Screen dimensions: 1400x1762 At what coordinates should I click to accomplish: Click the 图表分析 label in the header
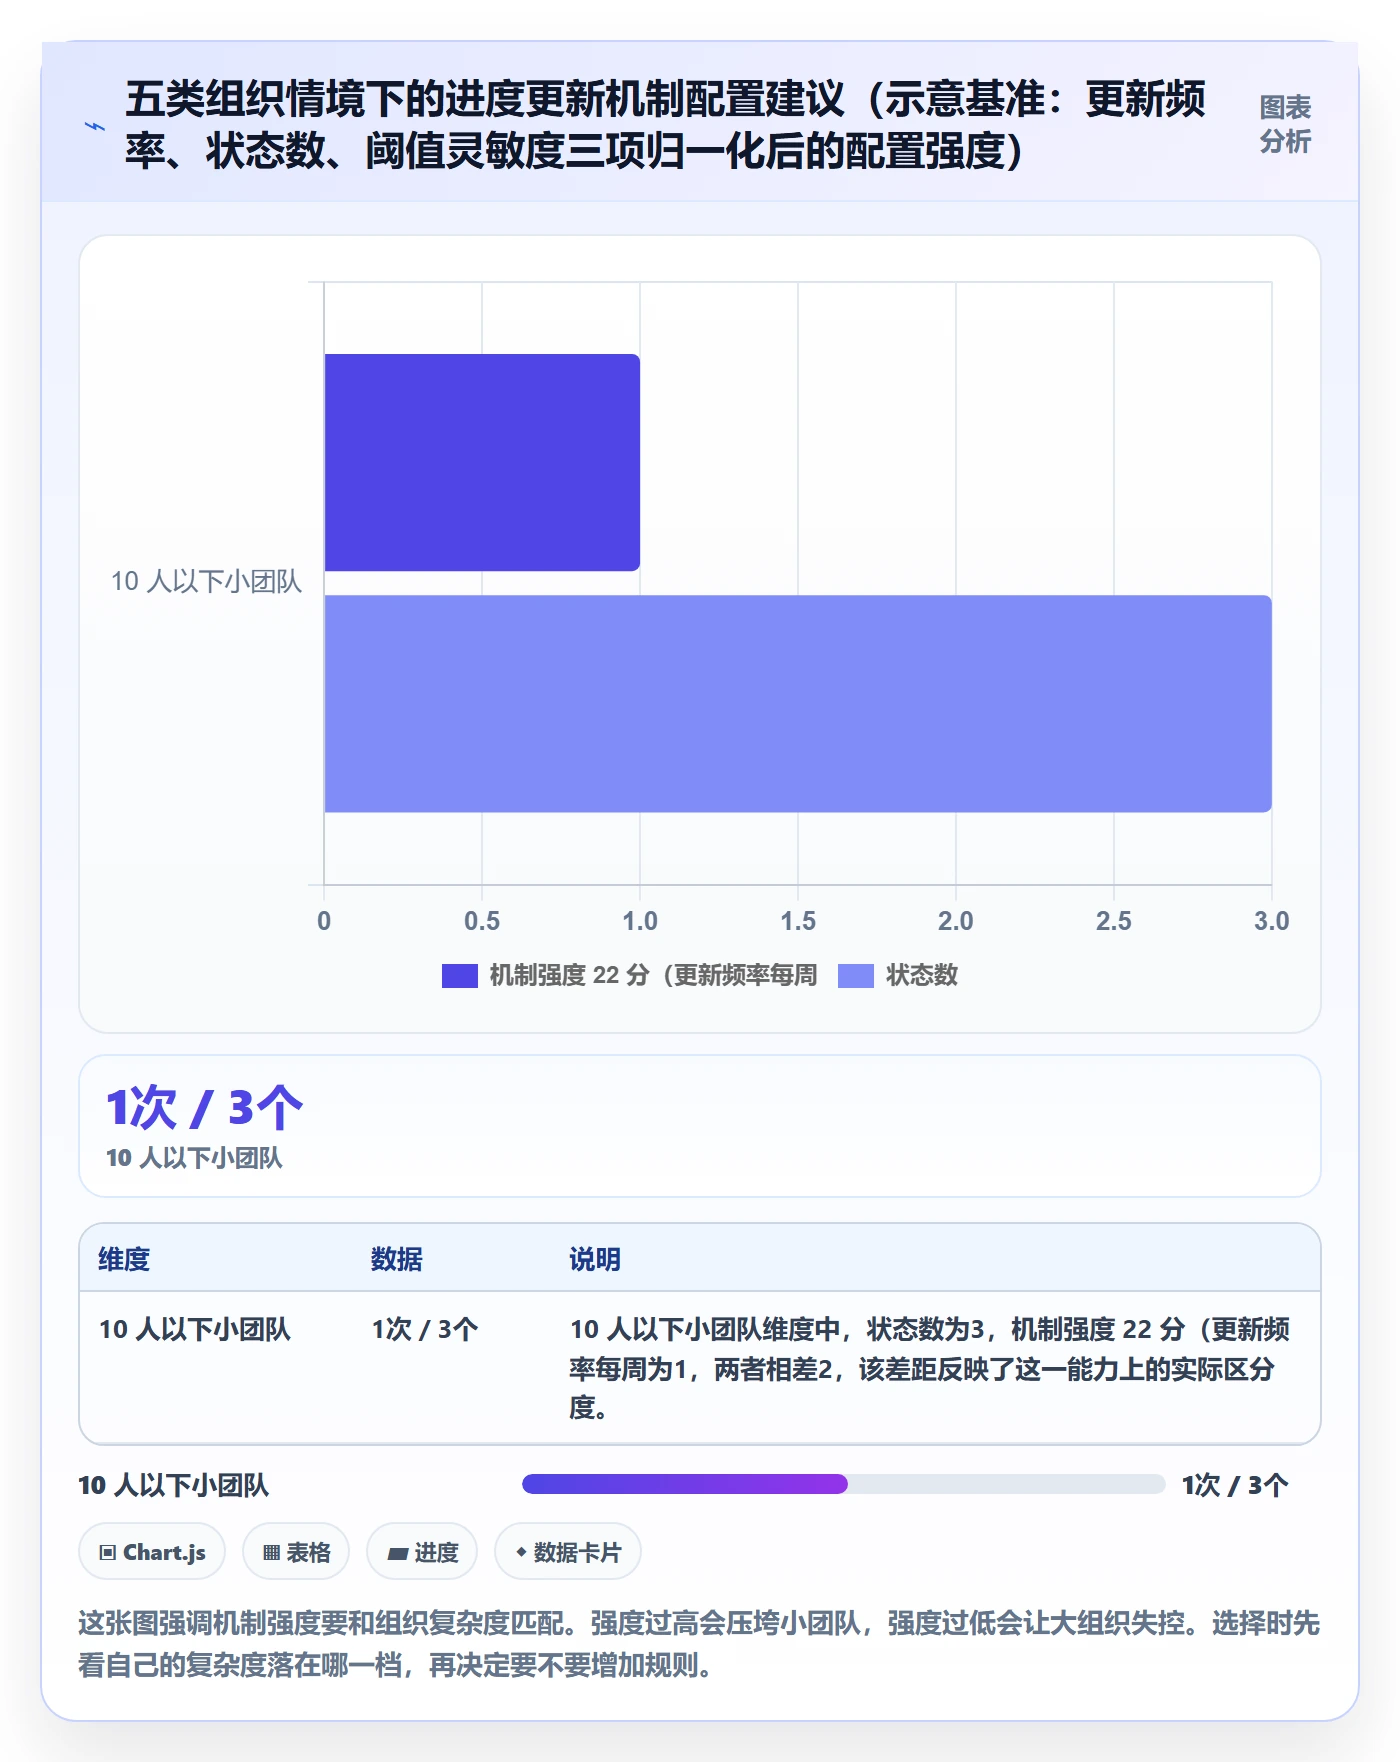[x=1284, y=124]
